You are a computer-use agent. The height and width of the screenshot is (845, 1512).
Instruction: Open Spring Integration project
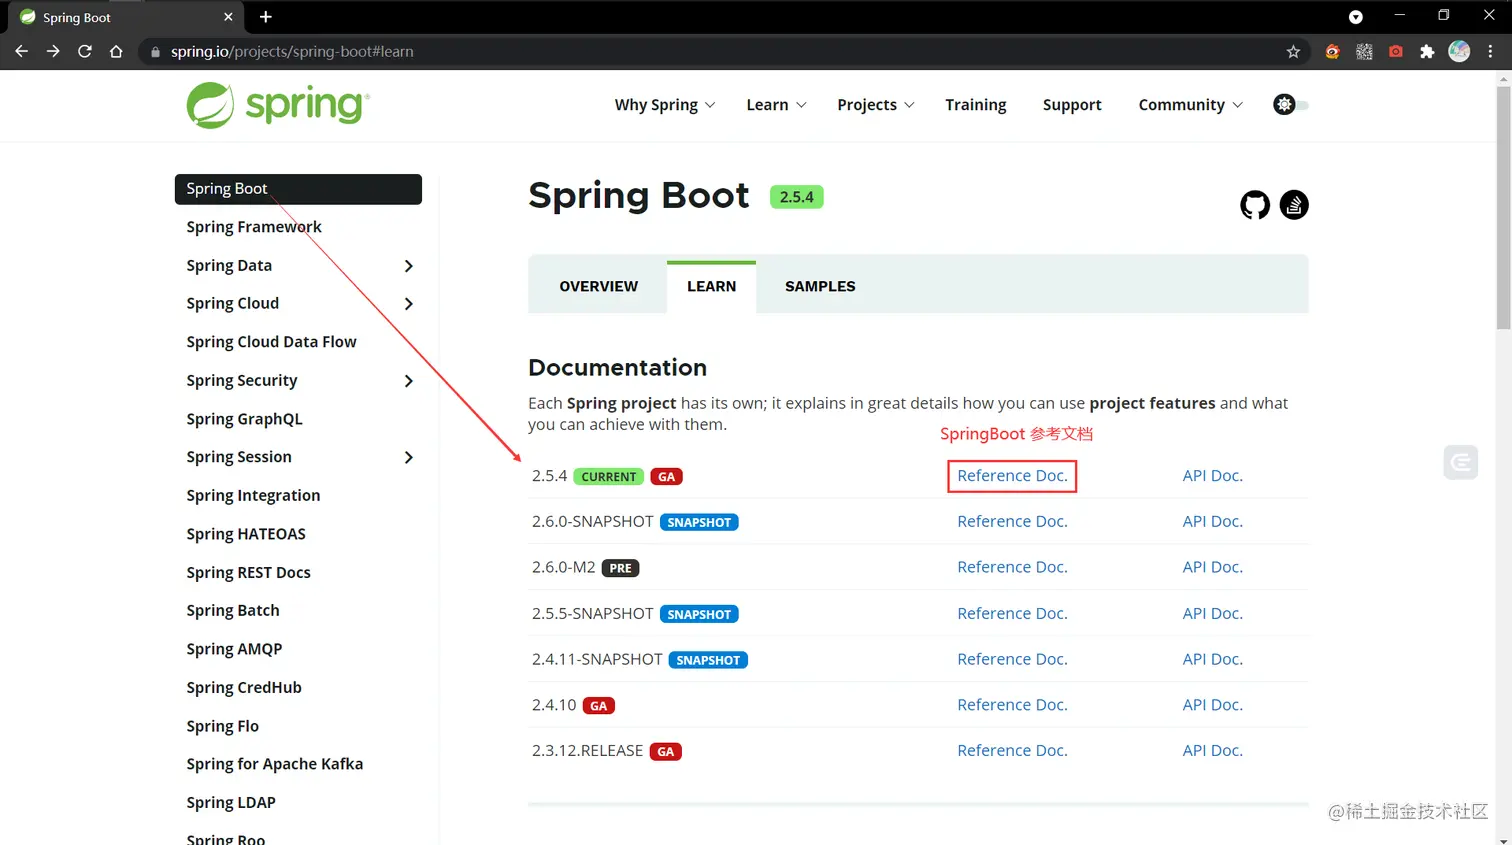pos(253,496)
